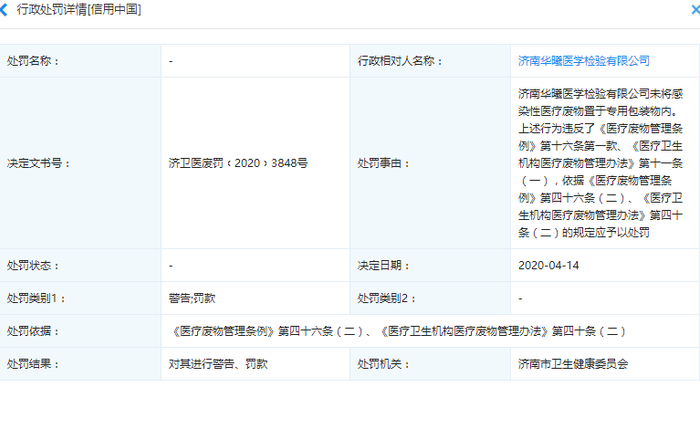This screenshot has width=700, height=429.
Task: Click the 处罚类别1 label cell
Action: tap(80, 298)
